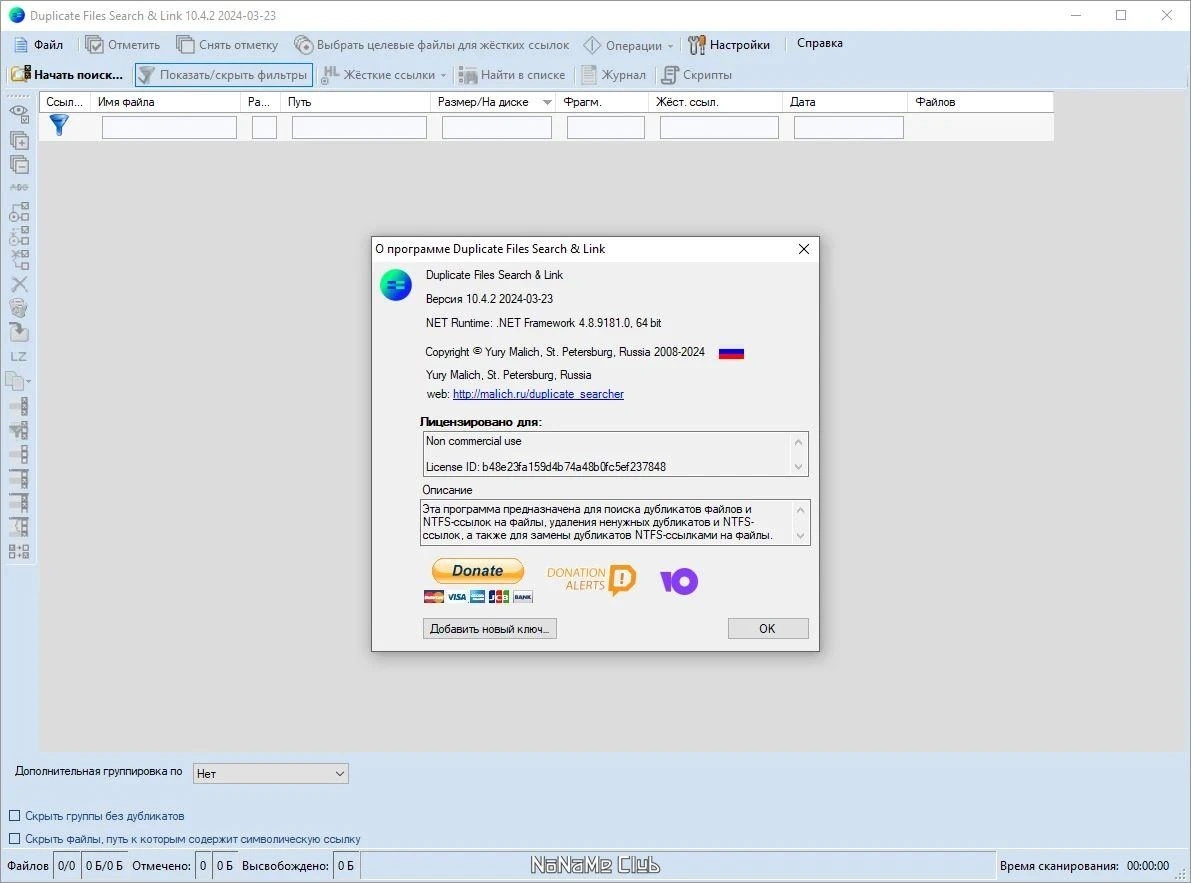Image resolution: width=1191 pixels, height=883 pixels.
Task: Click the Путь filter field
Action: point(359,127)
